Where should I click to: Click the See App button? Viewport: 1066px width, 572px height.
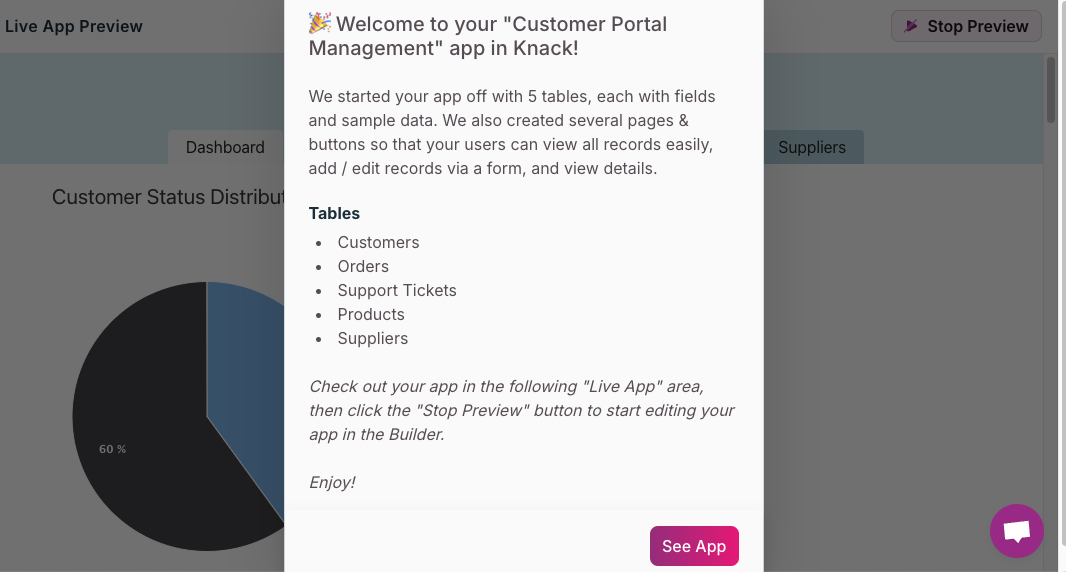(694, 546)
